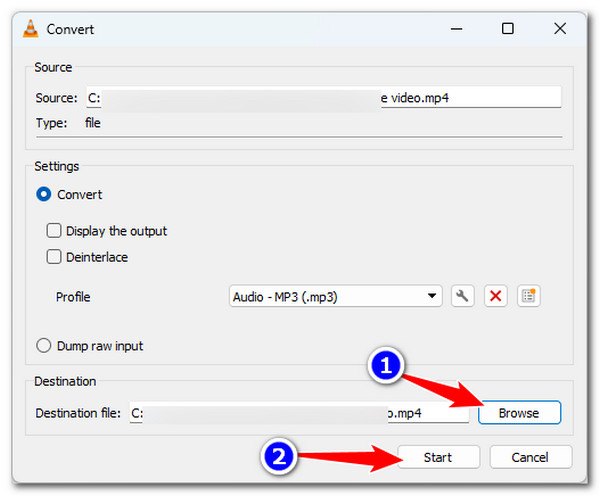
Task: Click the Destination file input field
Action: click(299, 413)
